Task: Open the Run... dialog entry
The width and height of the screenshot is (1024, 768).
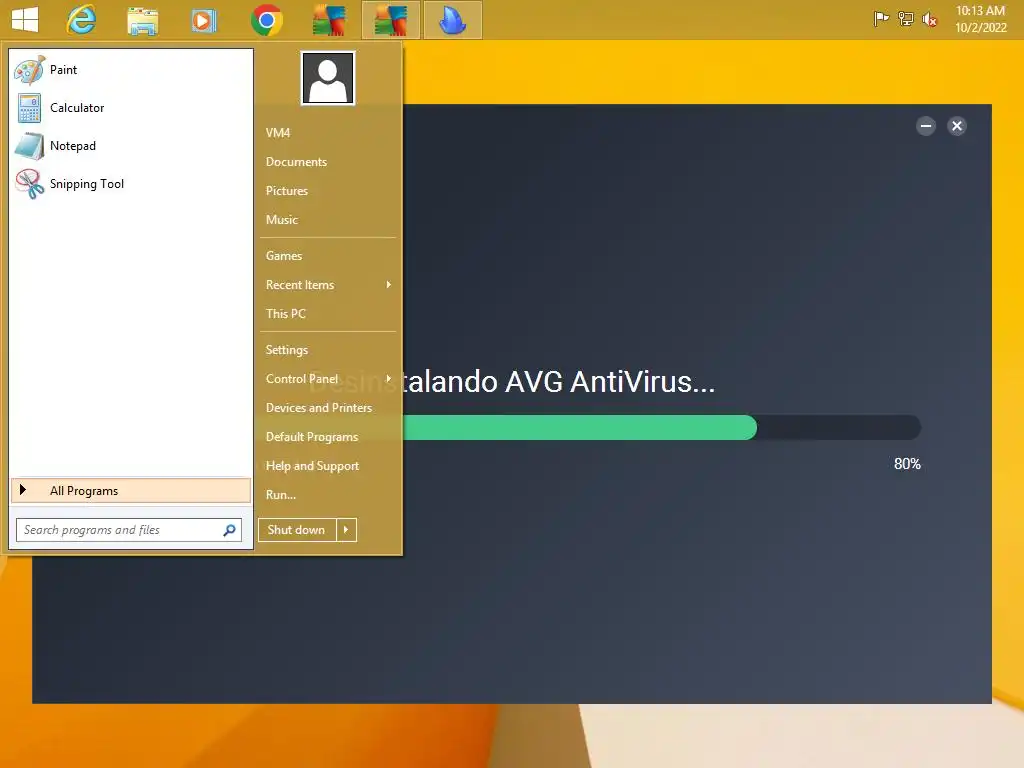Action: pos(280,495)
